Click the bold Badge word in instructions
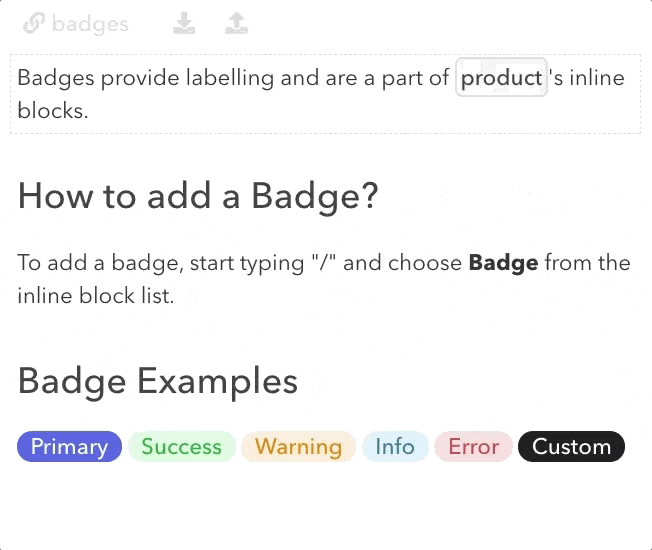The width and height of the screenshot is (652, 550). coord(503,263)
